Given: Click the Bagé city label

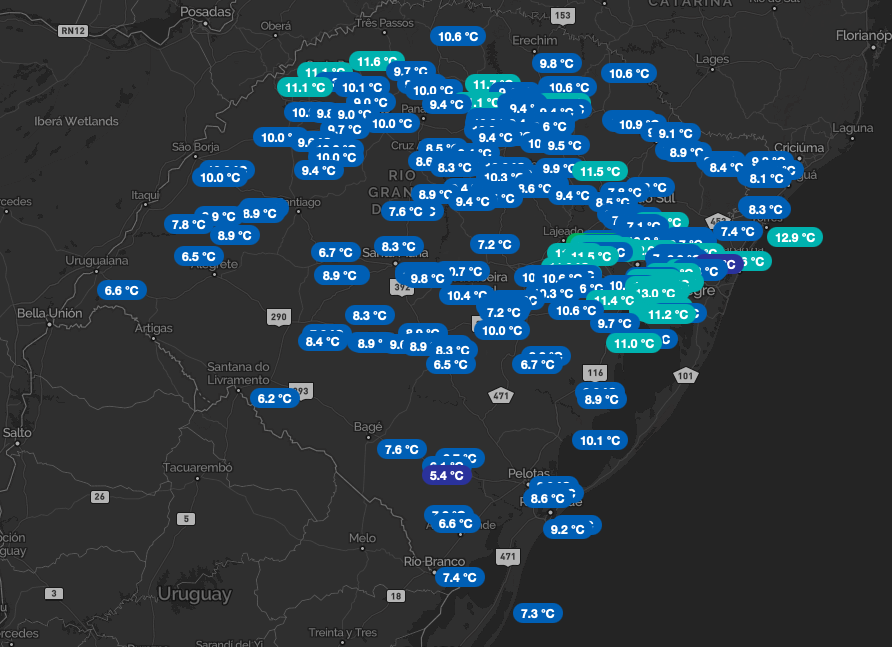Looking at the screenshot, I should (x=368, y=427).
